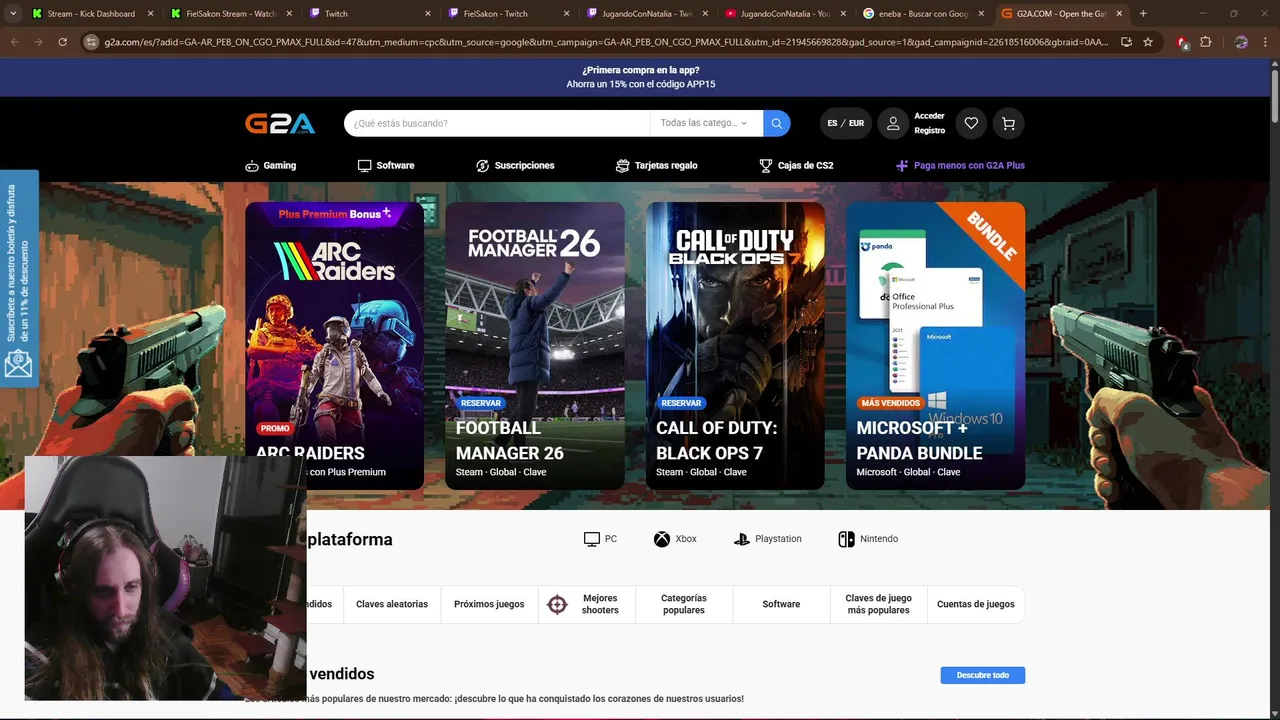Image resolution: width=1280 pixels, height=720 pixels.
Task: Click the APP15 promo banner
Action: click(x=640, y=77)
